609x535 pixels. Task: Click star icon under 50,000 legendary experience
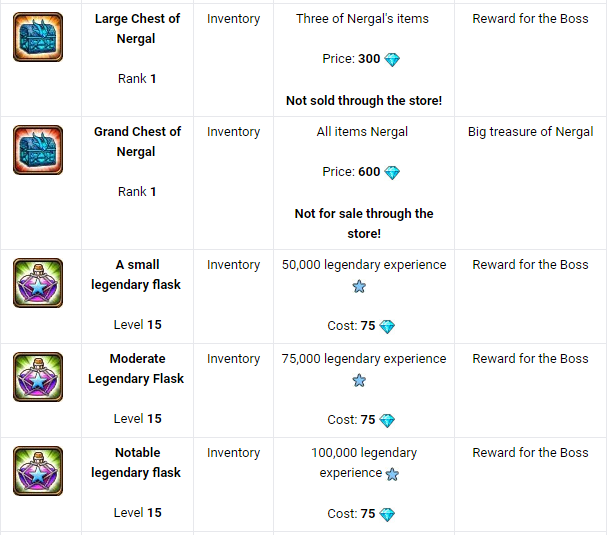[x=359, y=286]
